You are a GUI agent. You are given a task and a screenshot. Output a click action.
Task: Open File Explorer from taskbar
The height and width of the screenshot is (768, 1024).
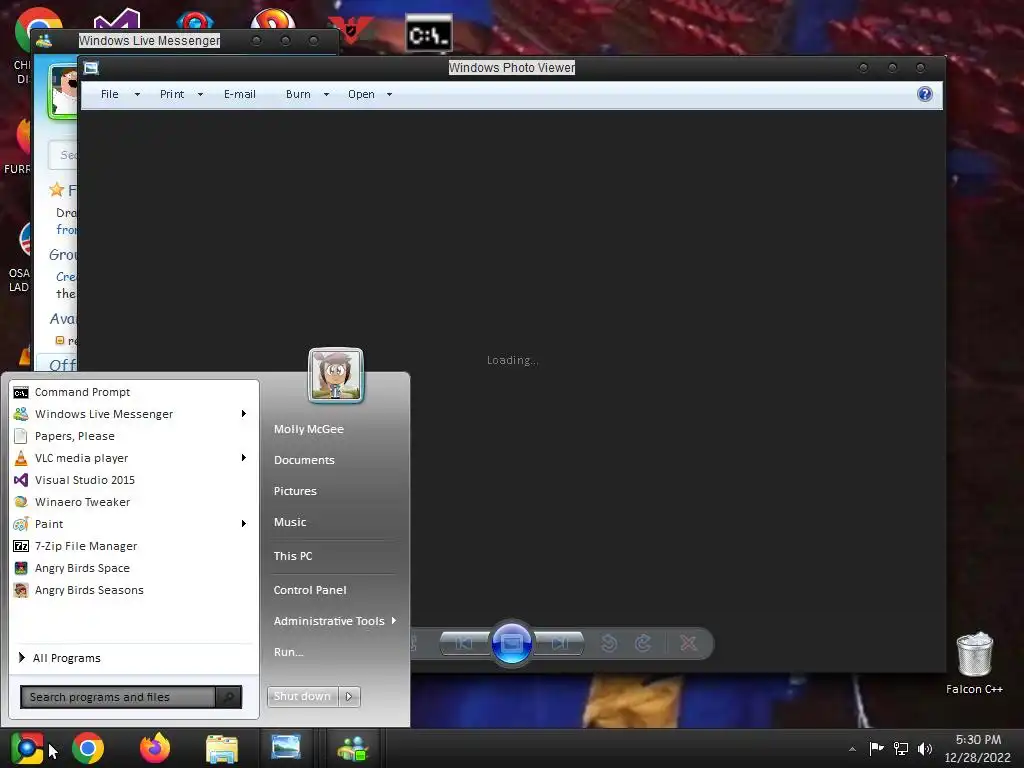click(222, 748)
